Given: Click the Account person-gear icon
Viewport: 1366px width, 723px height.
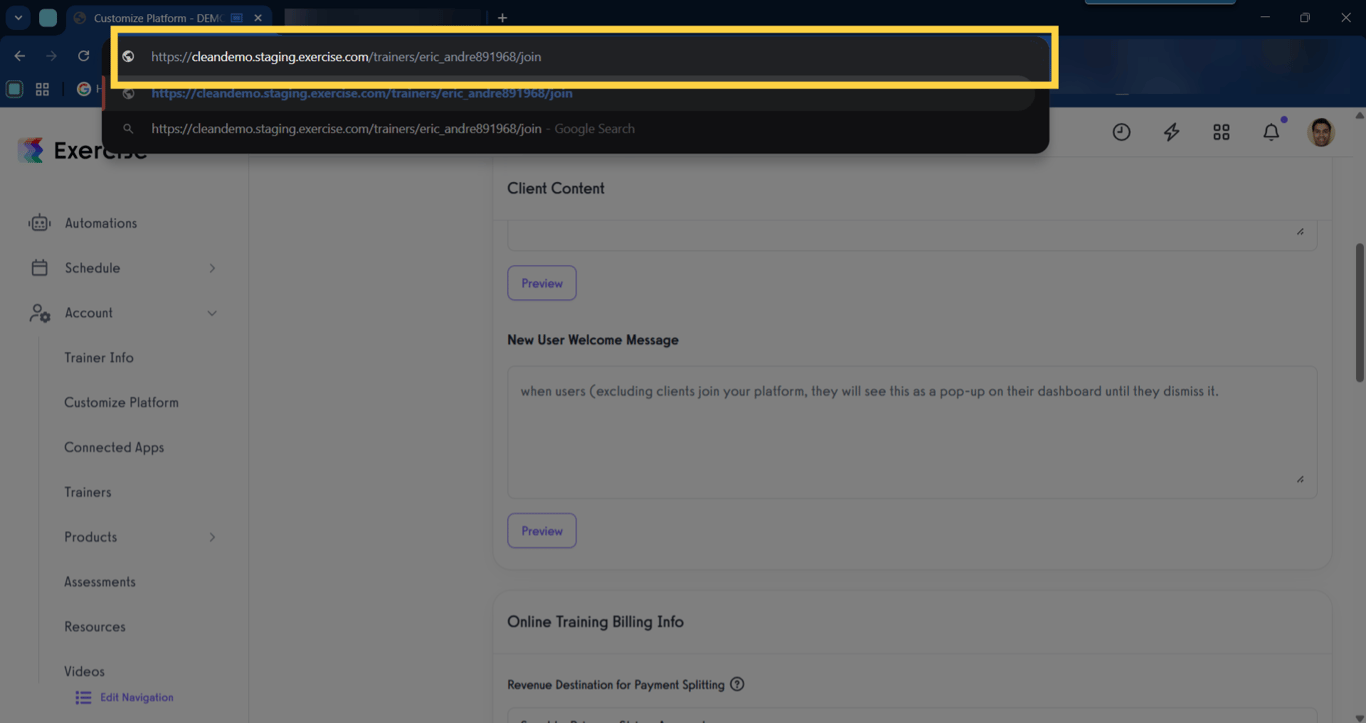Looking at the screenshot, I should (39, 313).
